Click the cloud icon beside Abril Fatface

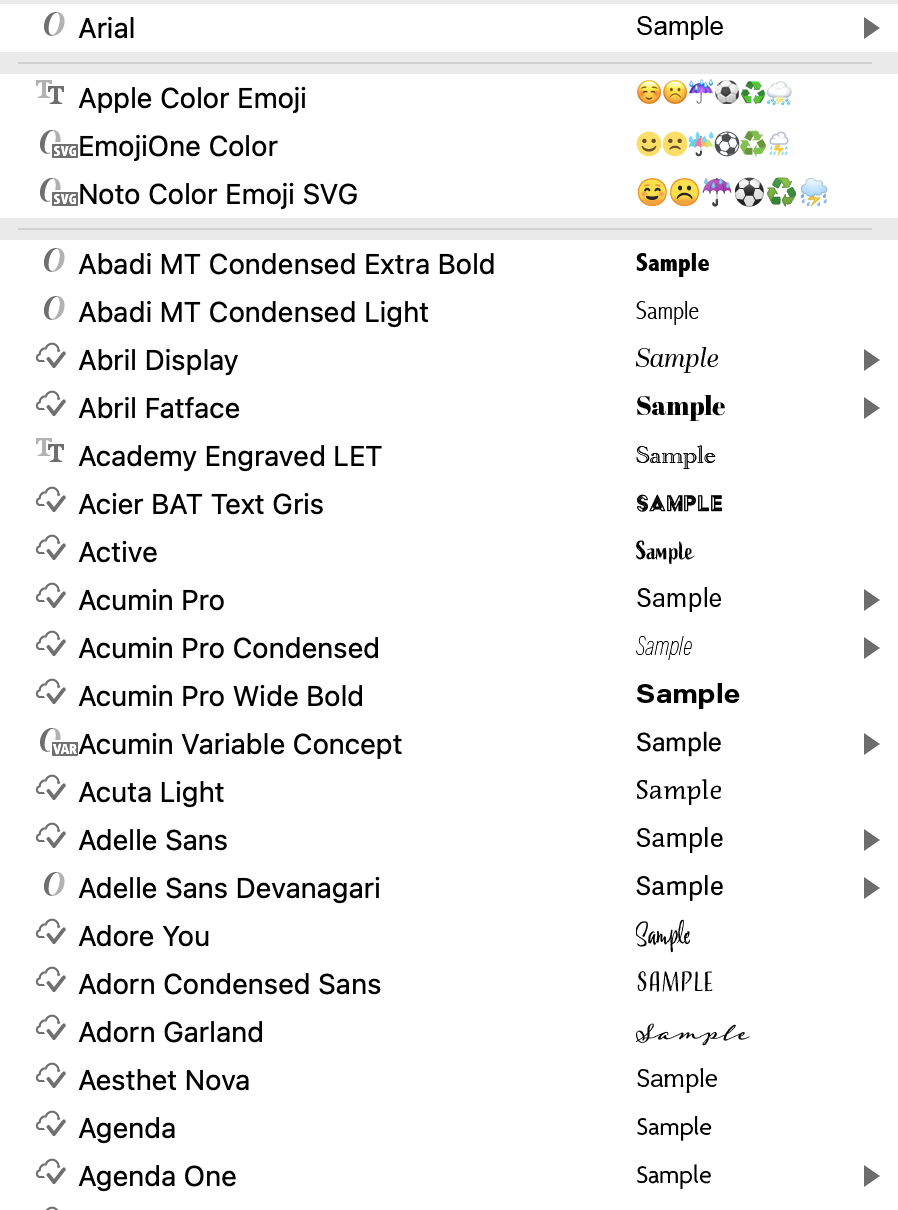(51, 404)
